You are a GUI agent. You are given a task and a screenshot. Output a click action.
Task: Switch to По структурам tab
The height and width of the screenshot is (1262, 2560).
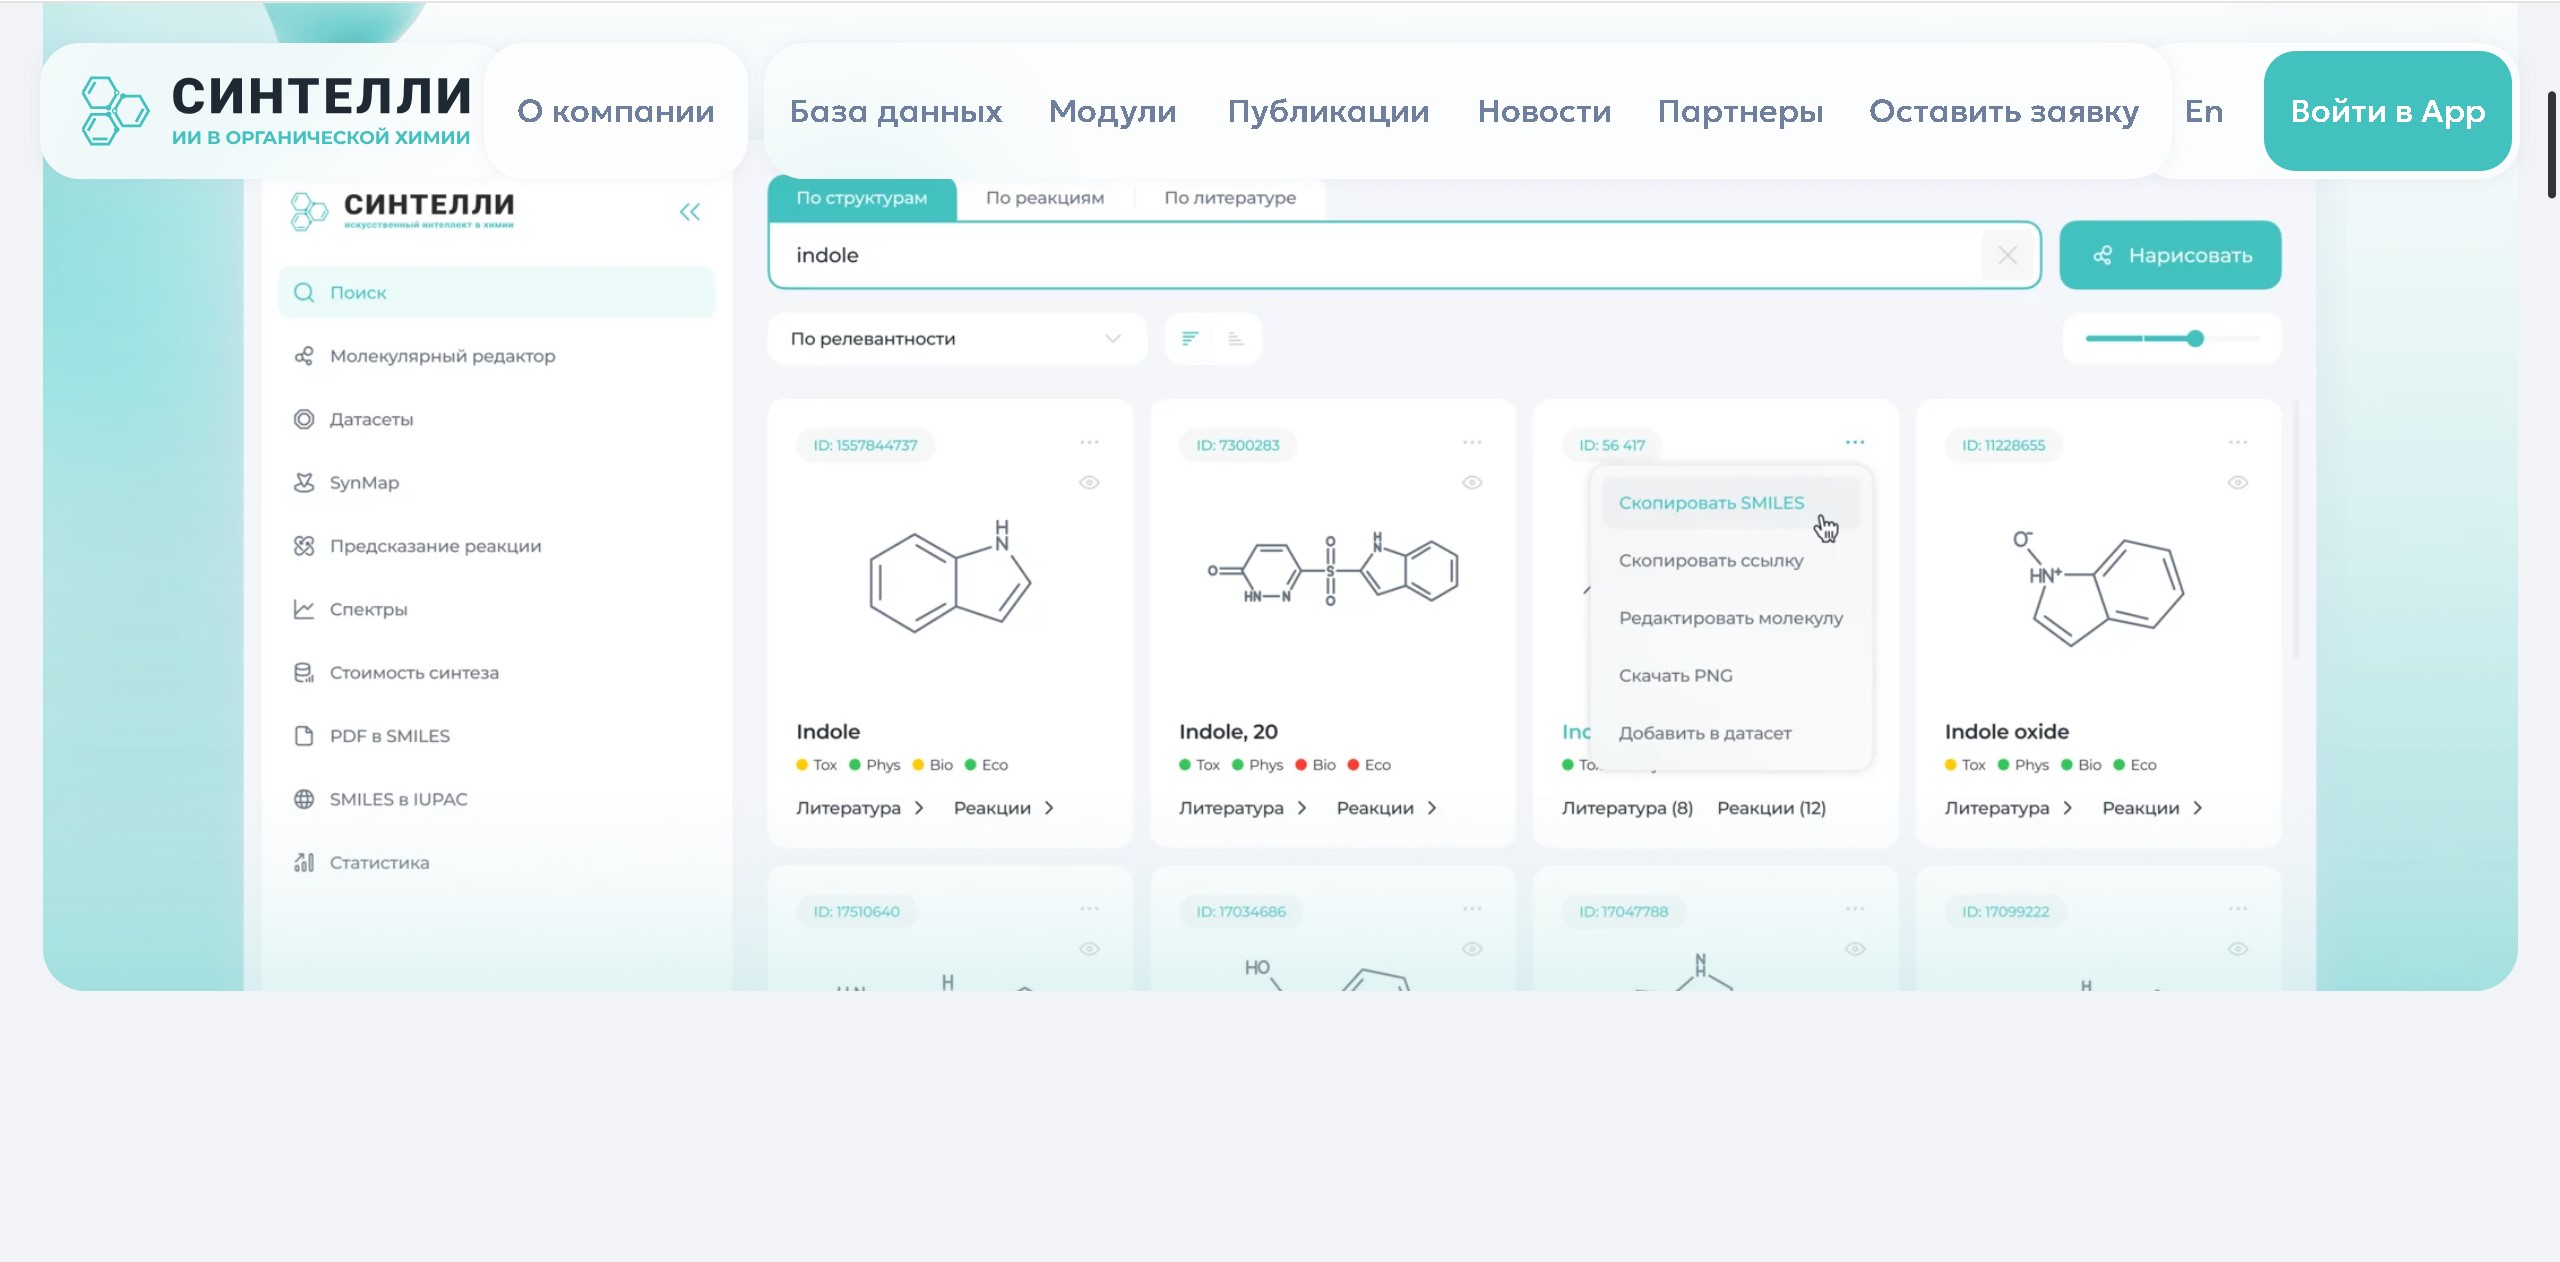point(862,198)
